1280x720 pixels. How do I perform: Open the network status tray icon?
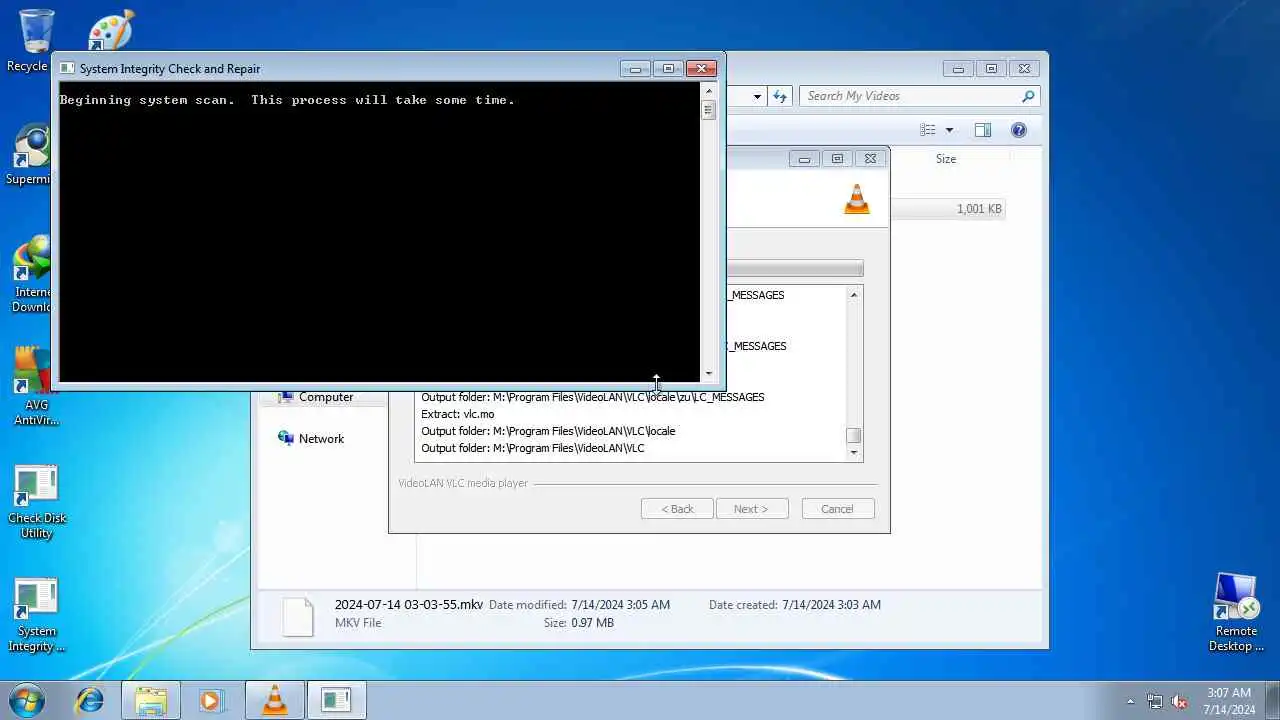point(1155,702)
